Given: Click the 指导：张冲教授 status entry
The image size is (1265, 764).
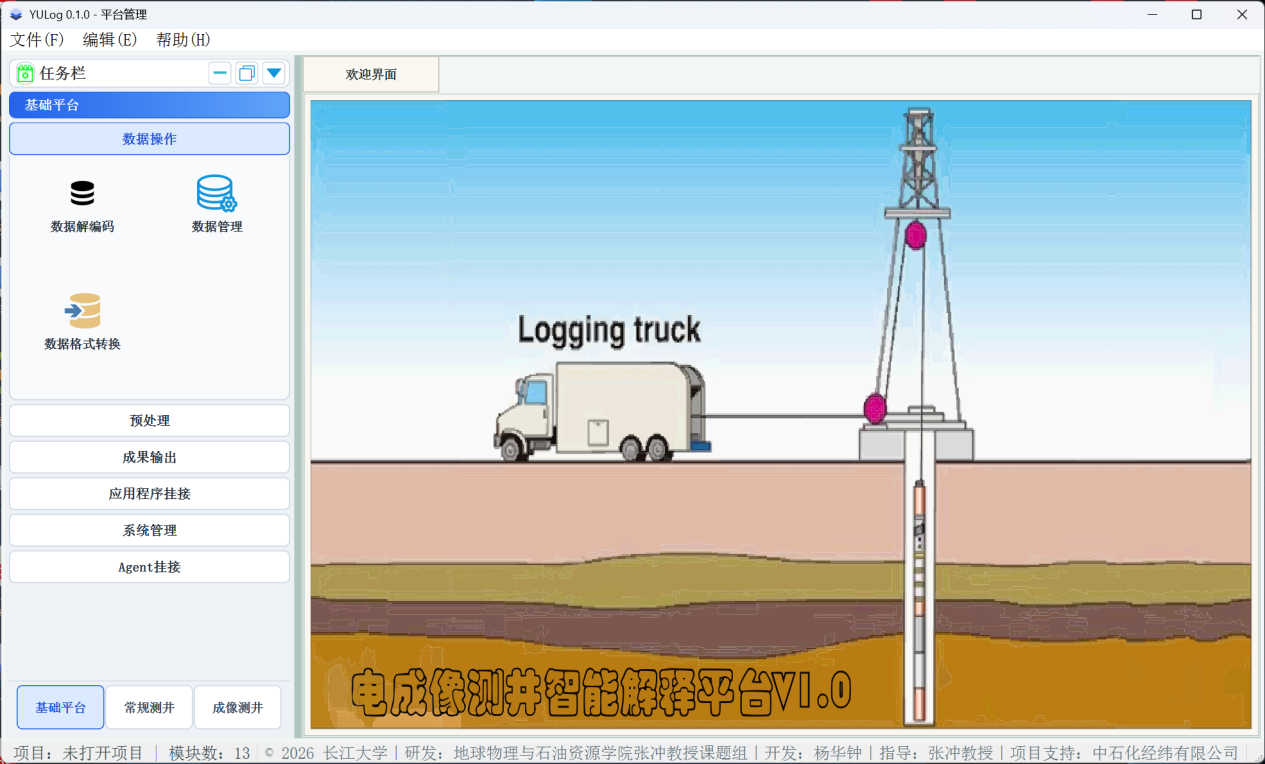Looking at the screenshot, I should [x=936, y=753].
